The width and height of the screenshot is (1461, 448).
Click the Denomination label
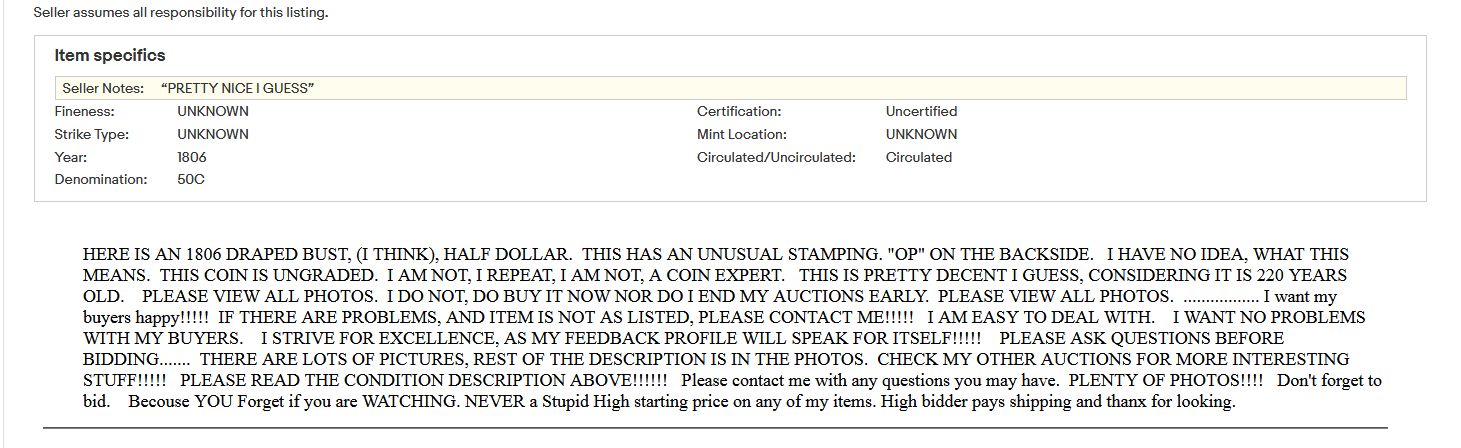click(x=101, y=180)
